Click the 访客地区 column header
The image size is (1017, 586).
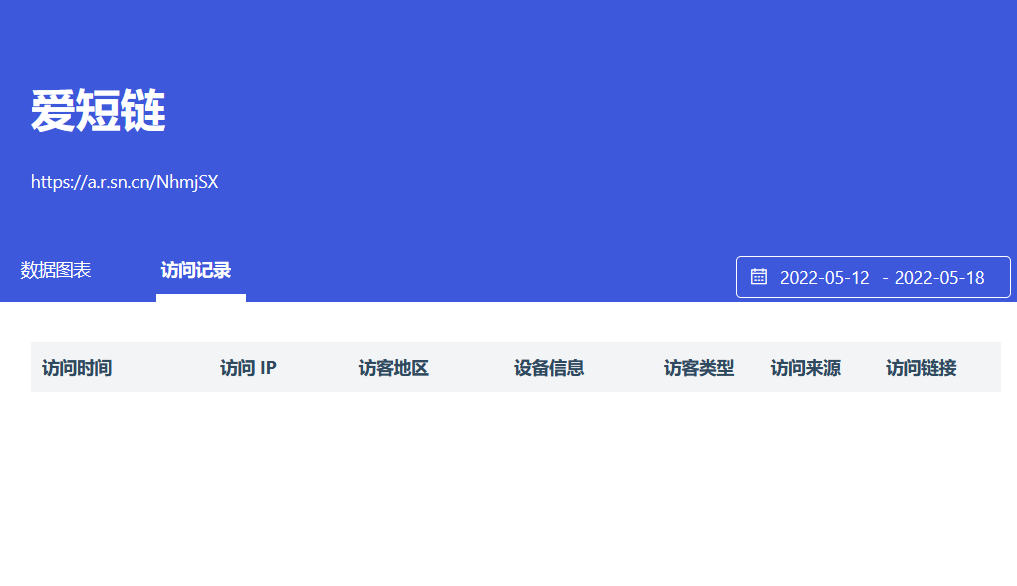tap(394, 368)
